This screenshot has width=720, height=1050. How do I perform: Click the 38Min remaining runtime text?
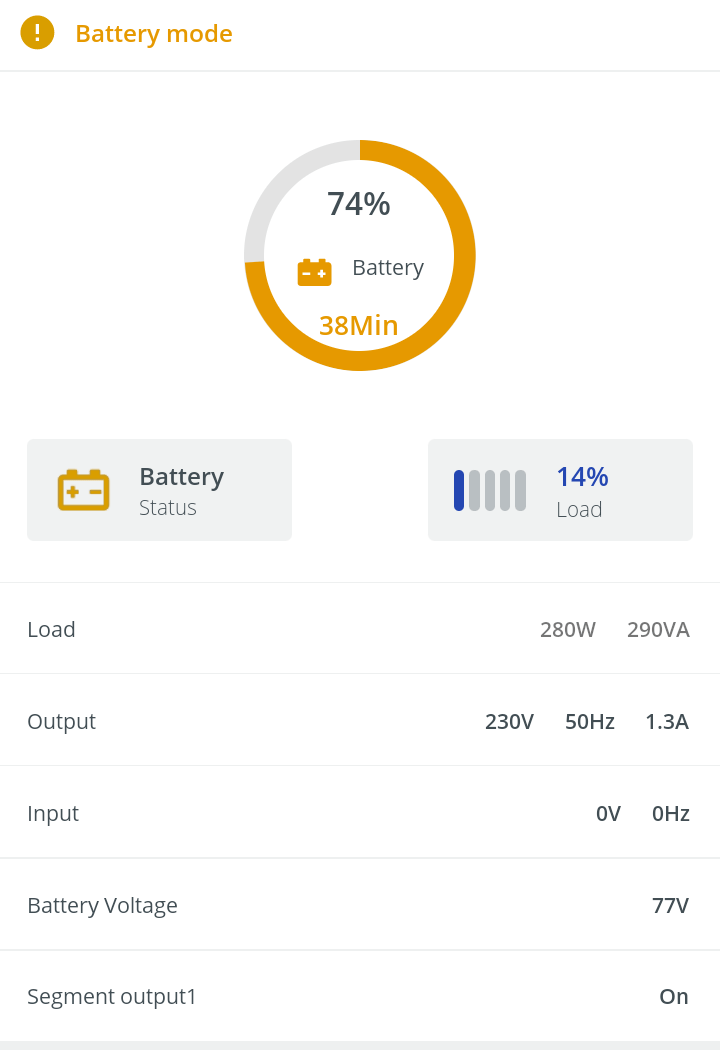click(359, 326)
